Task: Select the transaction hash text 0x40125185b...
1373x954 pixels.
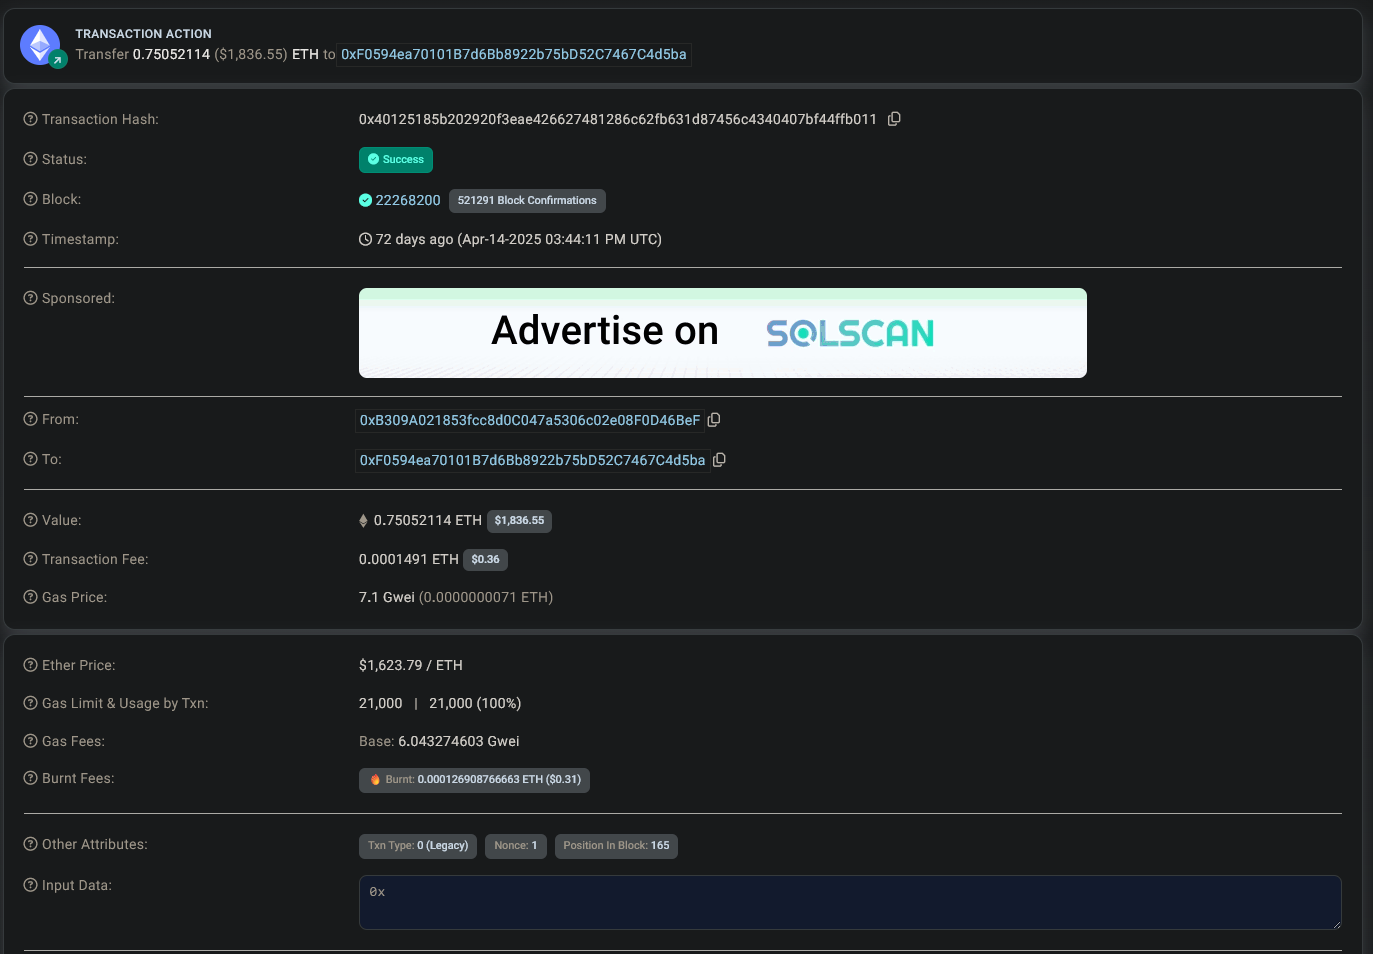Action: pos(618,119)
